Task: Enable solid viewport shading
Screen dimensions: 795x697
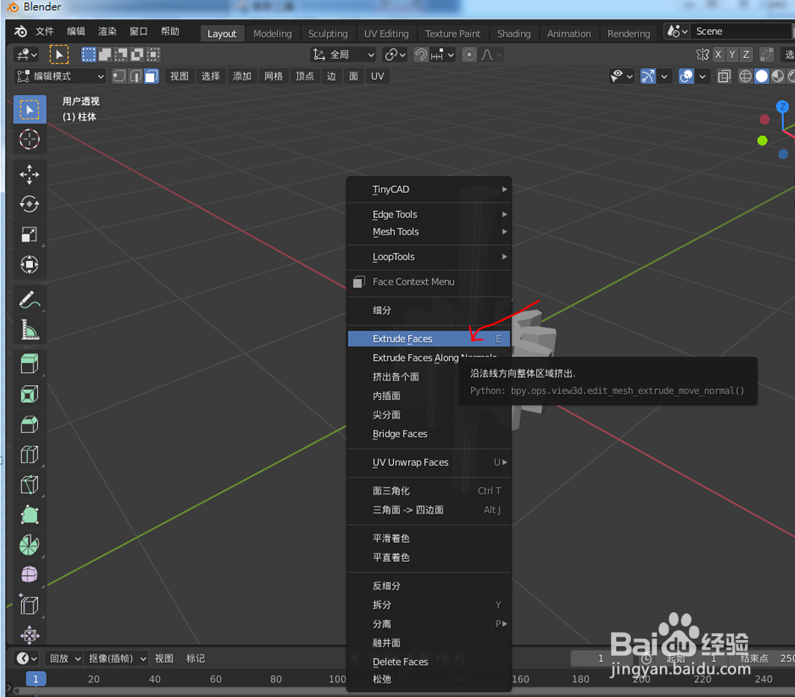Action: 762,76
